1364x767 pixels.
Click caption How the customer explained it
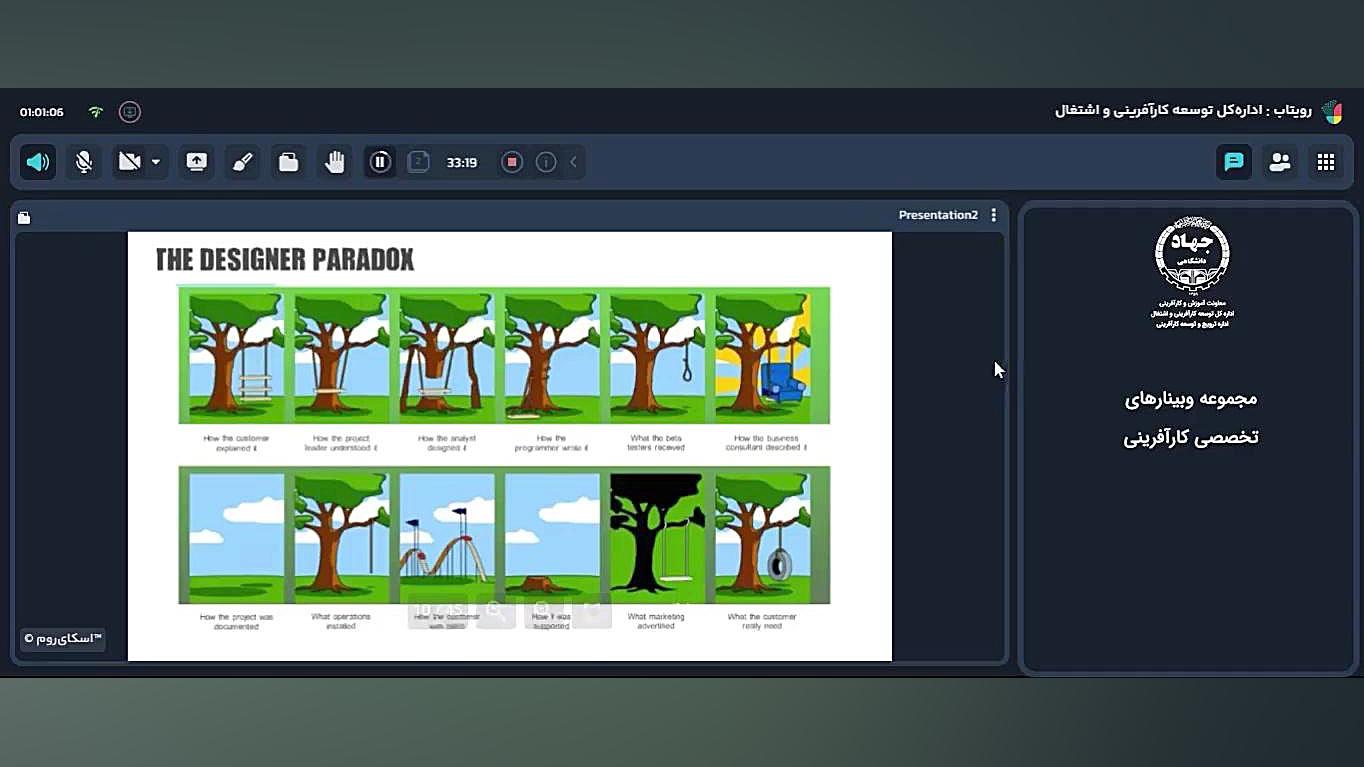237,443
